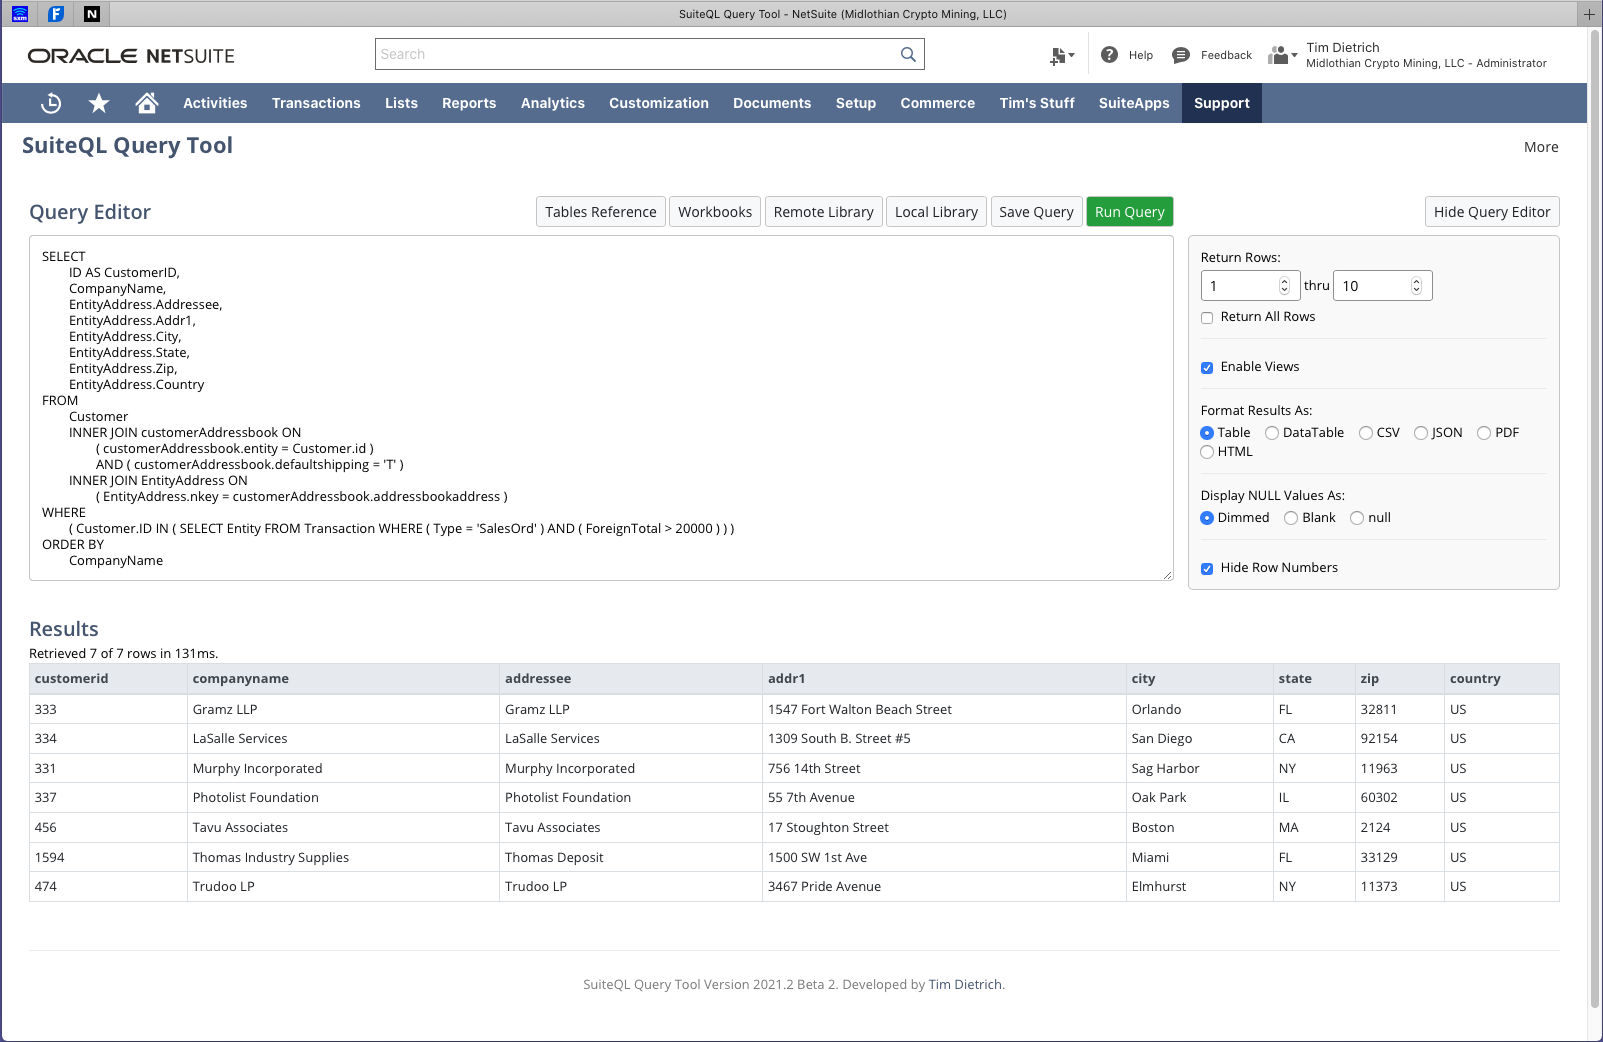This screenshot has width=1603, height=1042.
Task: Open the Lists menu
Action: 401,103
